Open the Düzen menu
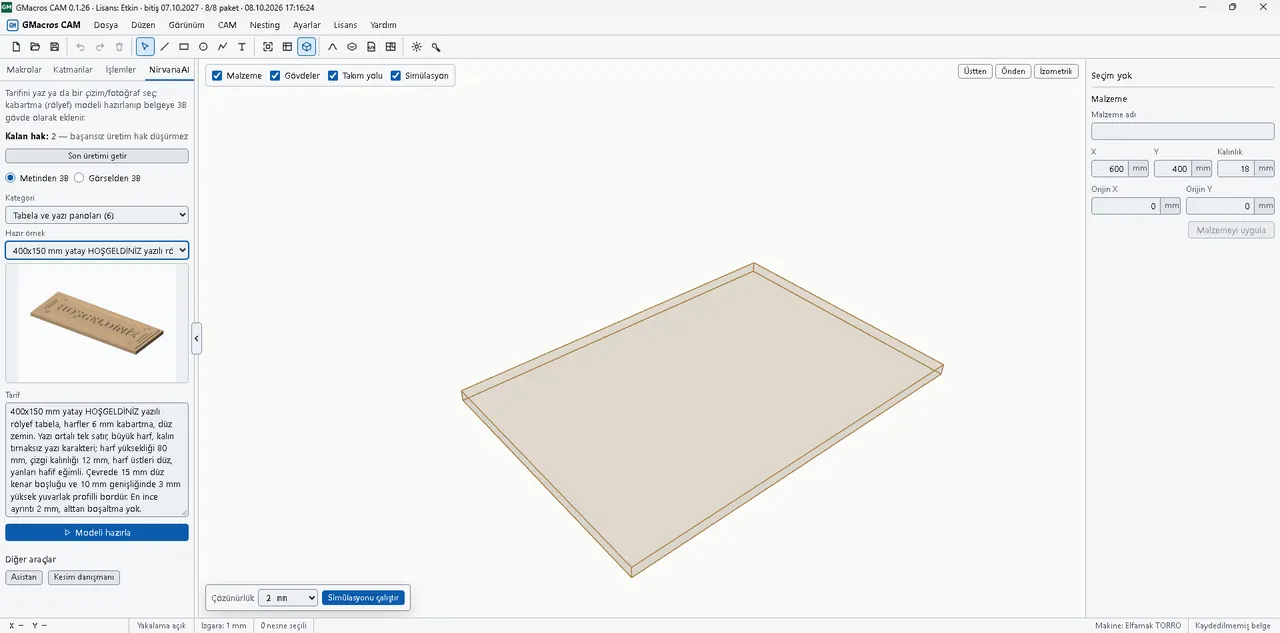 (144, 24)
